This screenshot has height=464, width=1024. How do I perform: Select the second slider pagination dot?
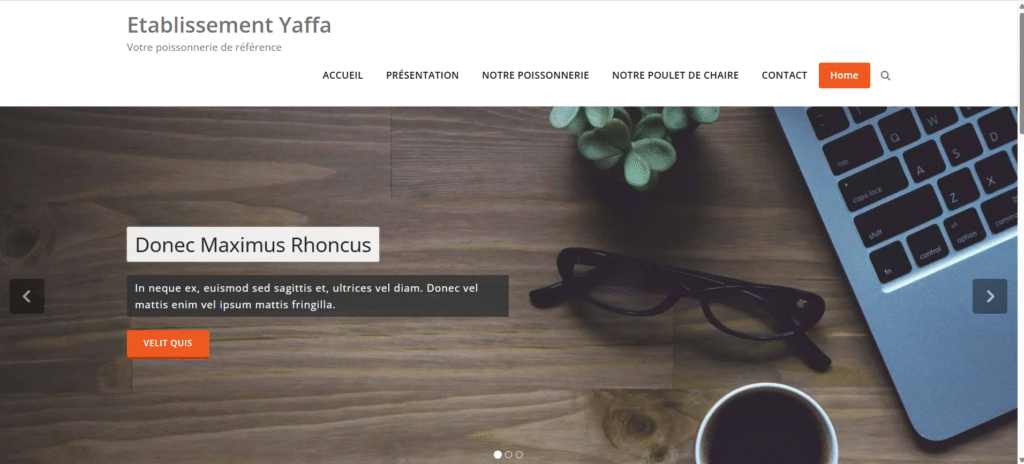click(509, 454)
